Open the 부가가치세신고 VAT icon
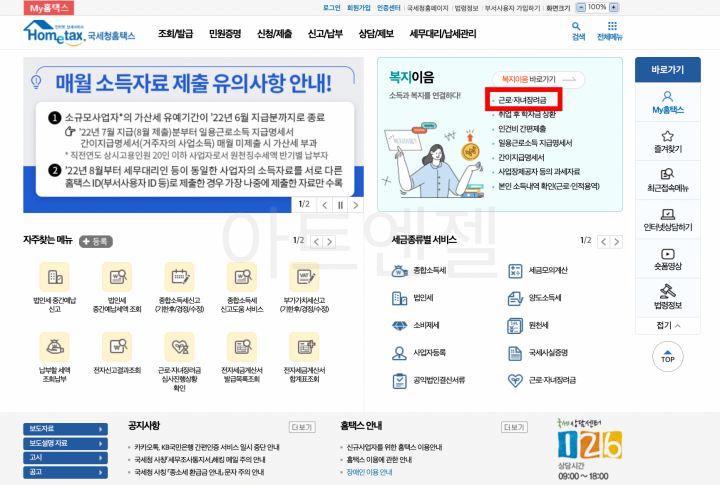720x485 pixels. [304, 277]
